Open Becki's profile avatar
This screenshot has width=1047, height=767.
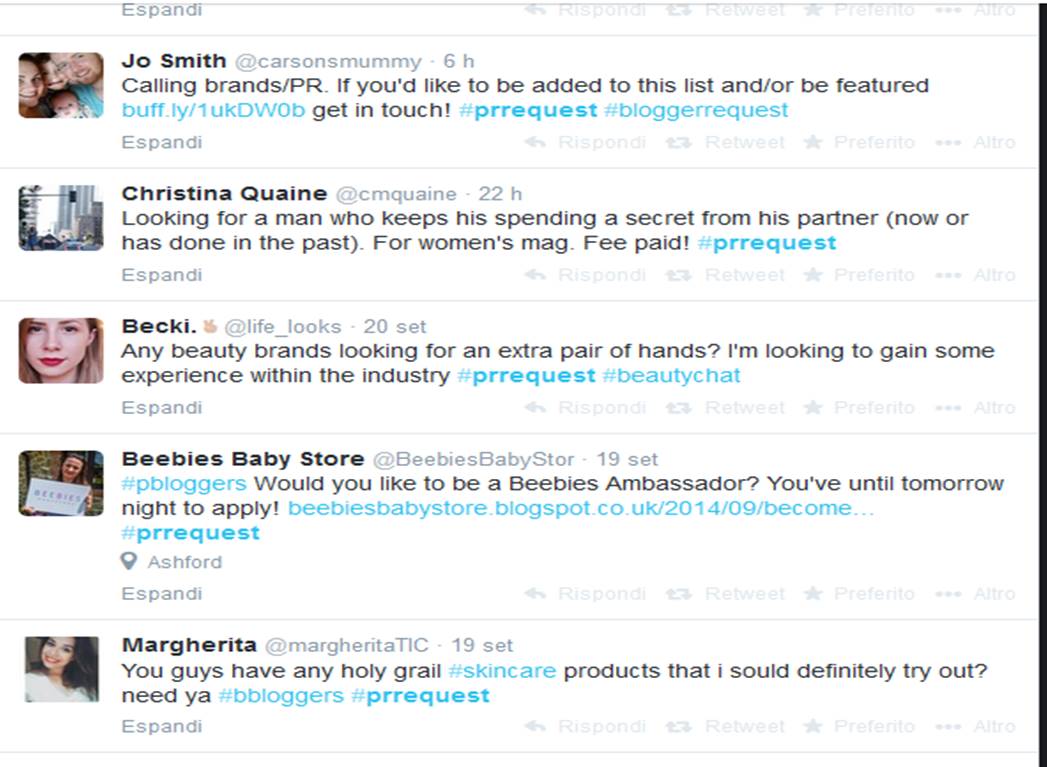61,351
